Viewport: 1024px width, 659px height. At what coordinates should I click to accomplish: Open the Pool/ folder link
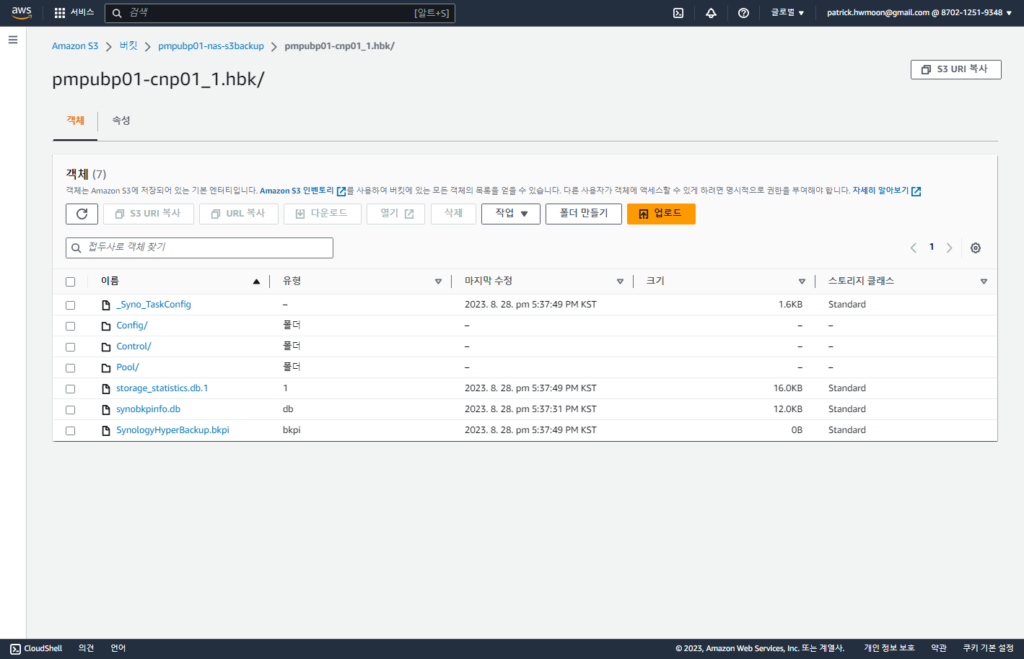(127, 368)
